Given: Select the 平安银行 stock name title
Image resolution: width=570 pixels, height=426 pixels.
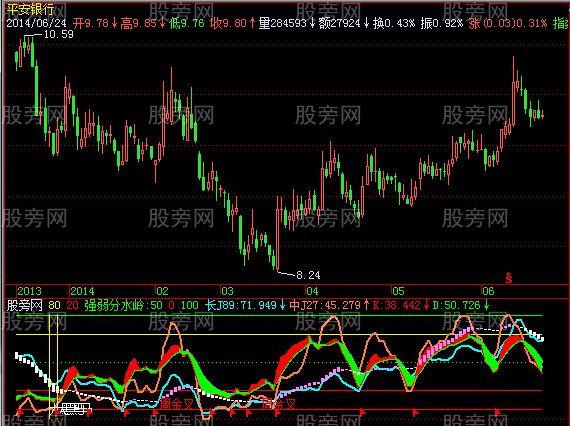Looking at the screenshot, I should tap(30, 9).
